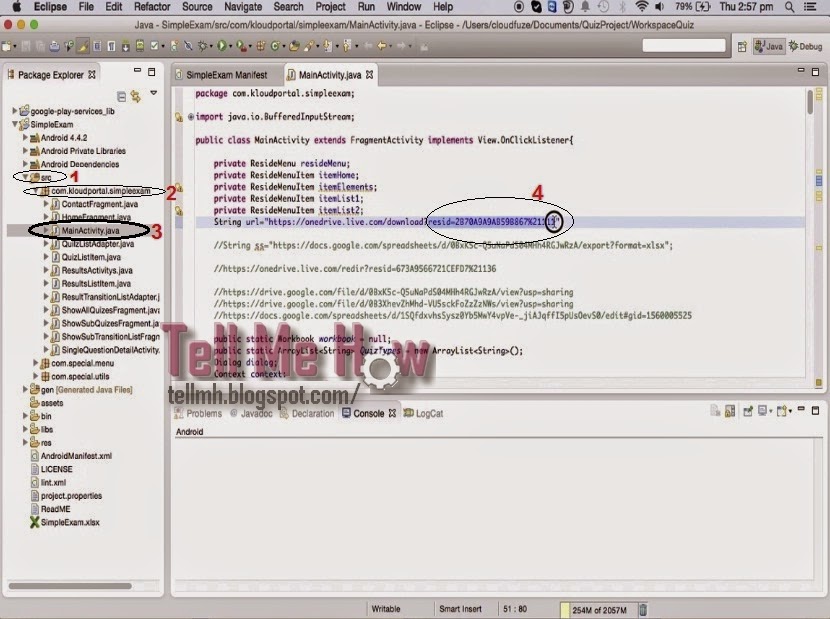Switch to the SimpleExam Manifest tab
The width and height of the screenshot is (830, 619).
coord(226,75)
